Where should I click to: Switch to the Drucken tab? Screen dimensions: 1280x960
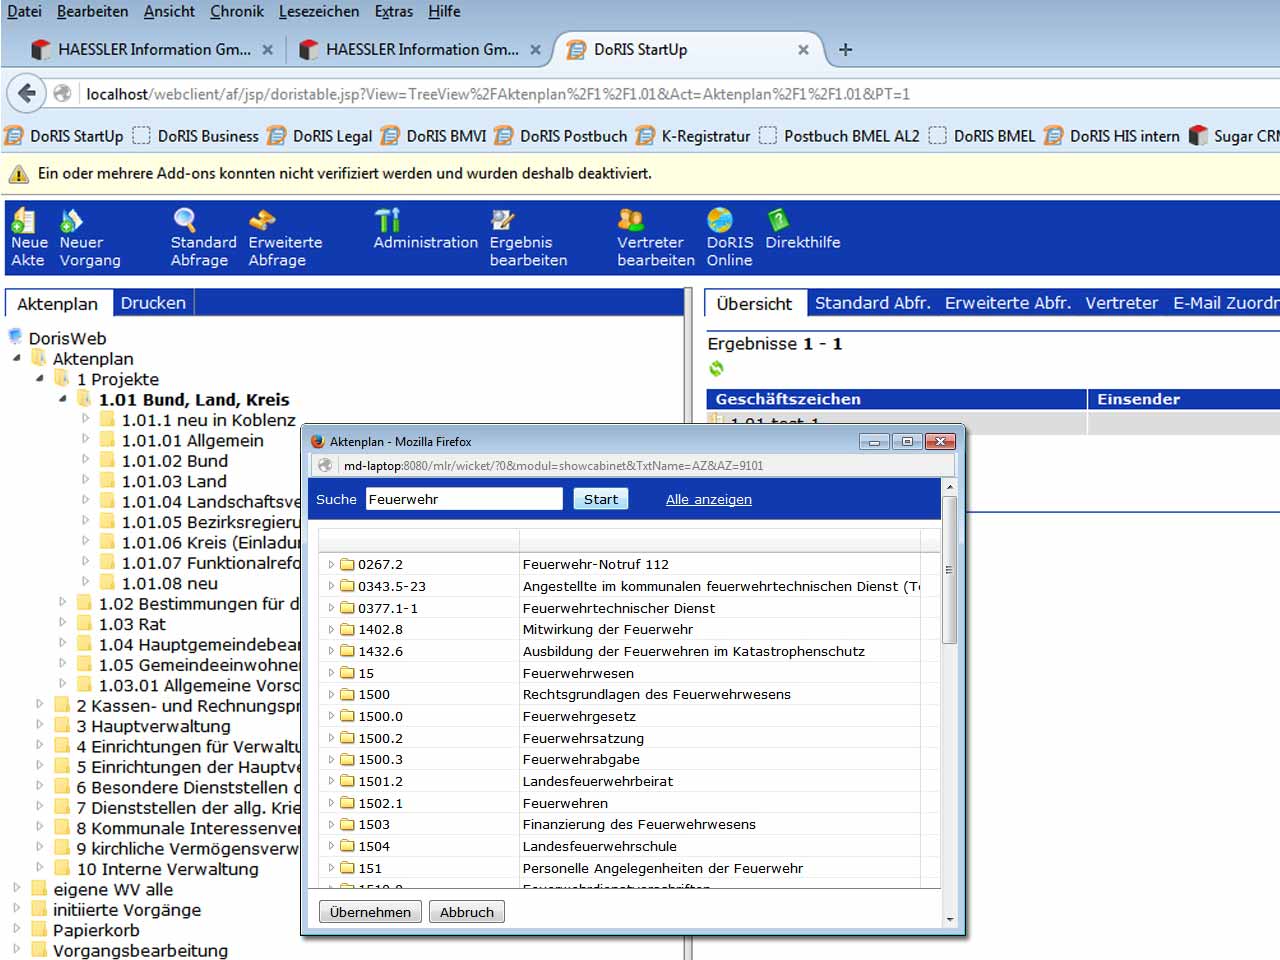153,303
